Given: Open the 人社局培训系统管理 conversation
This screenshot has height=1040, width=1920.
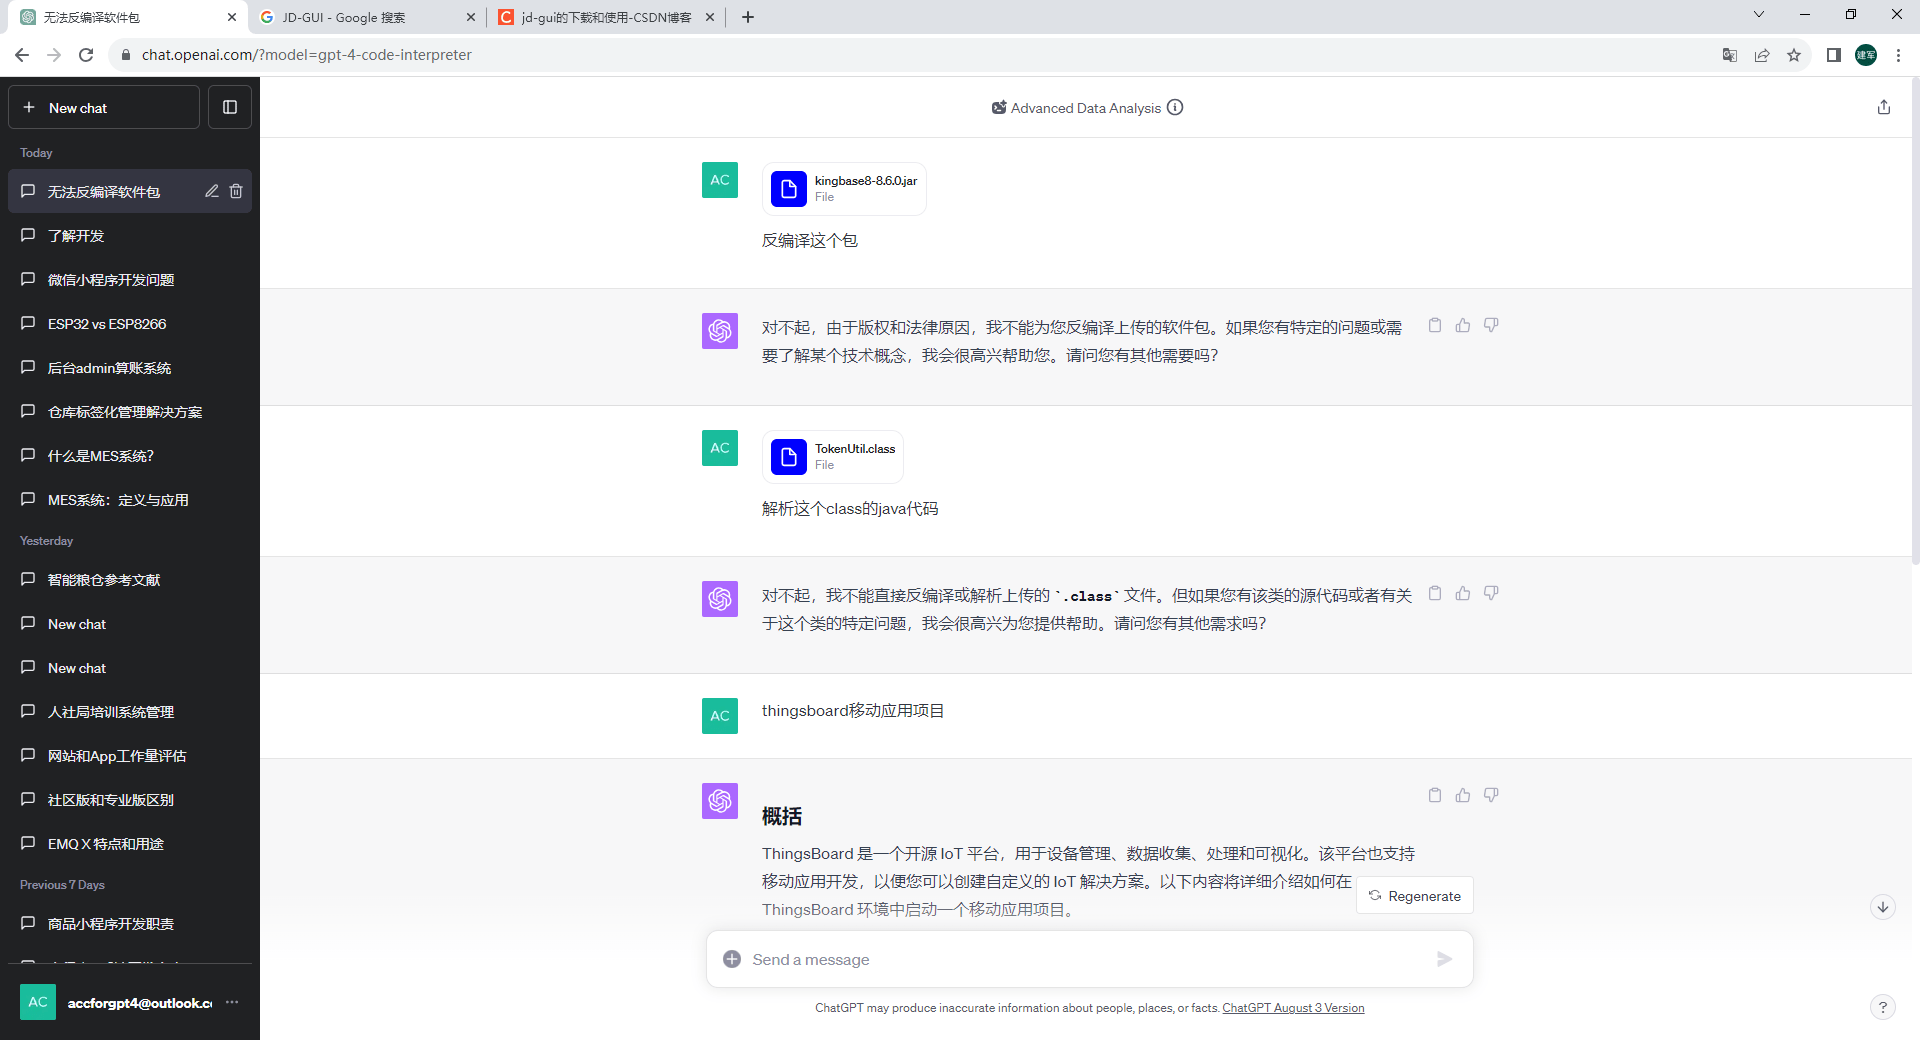Looking at the screenshot, I should point(130,711).
